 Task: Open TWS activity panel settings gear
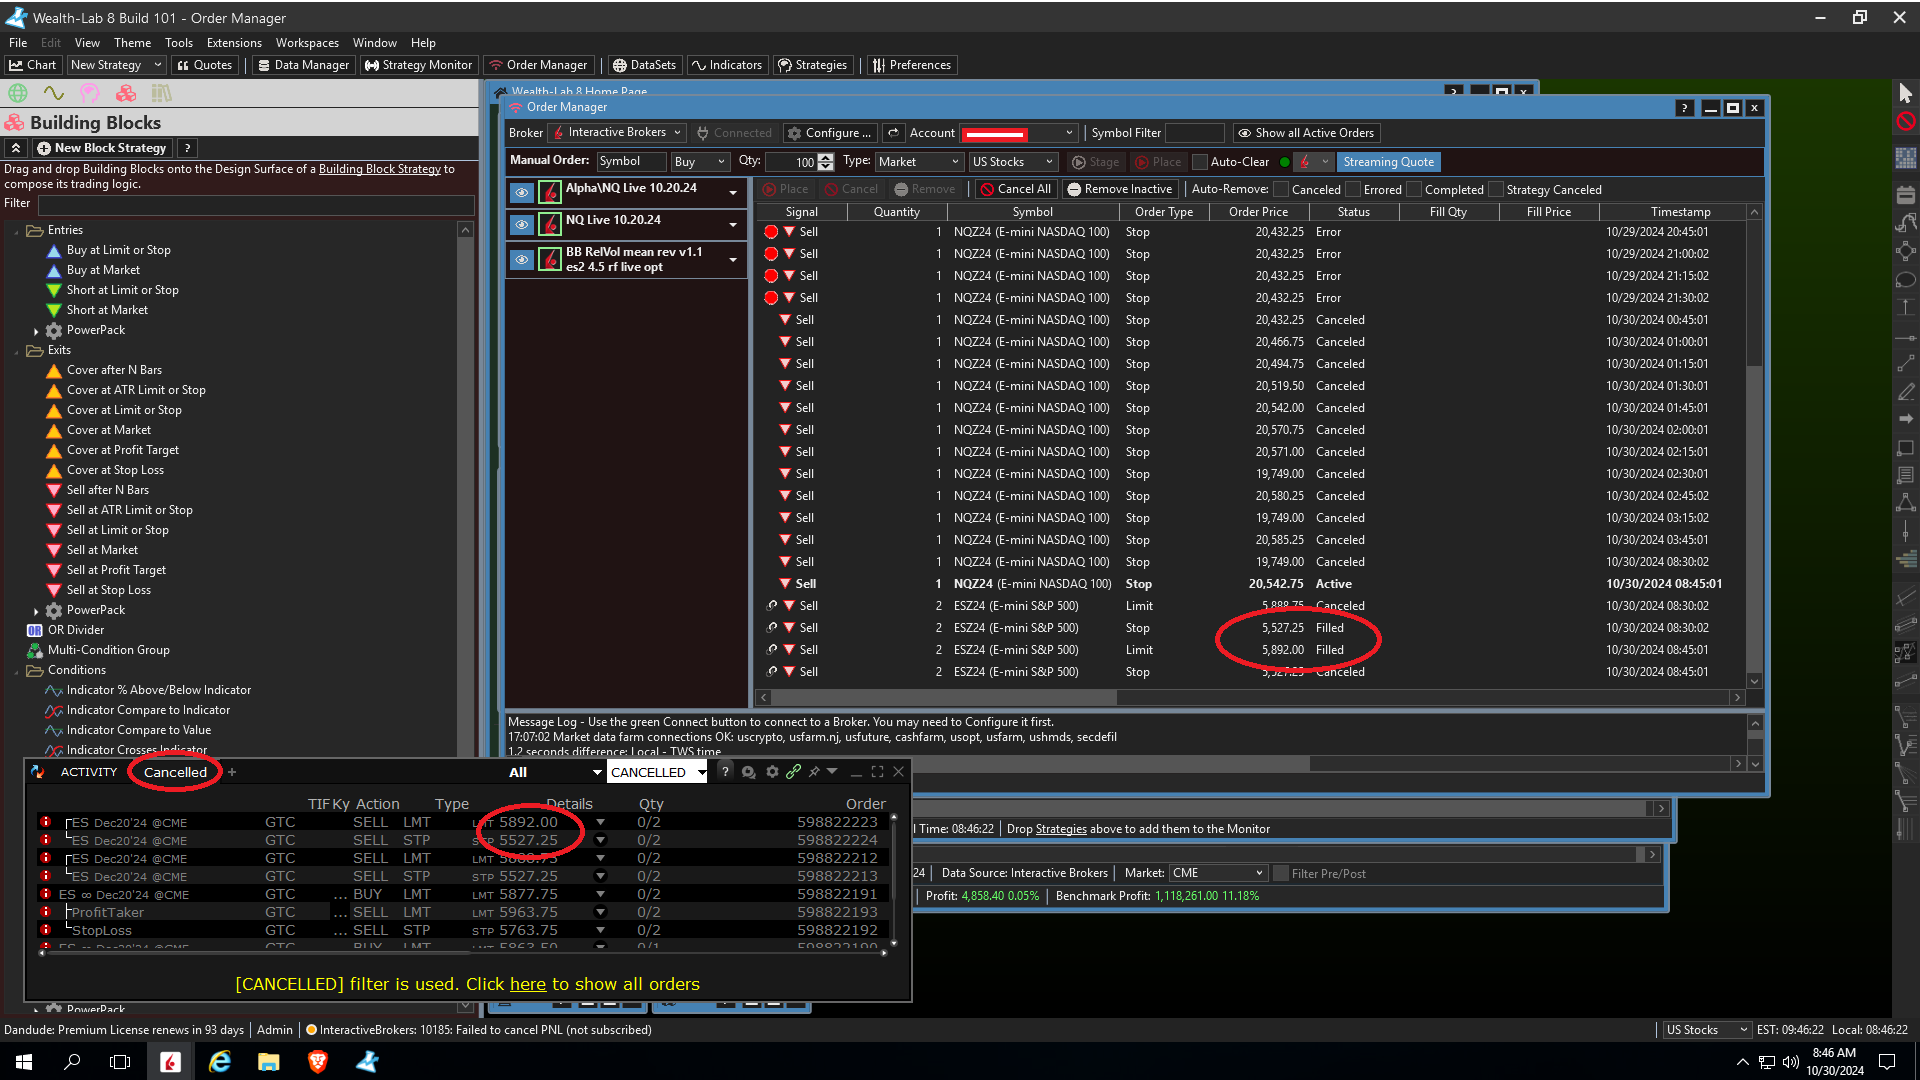coord(772,772)
